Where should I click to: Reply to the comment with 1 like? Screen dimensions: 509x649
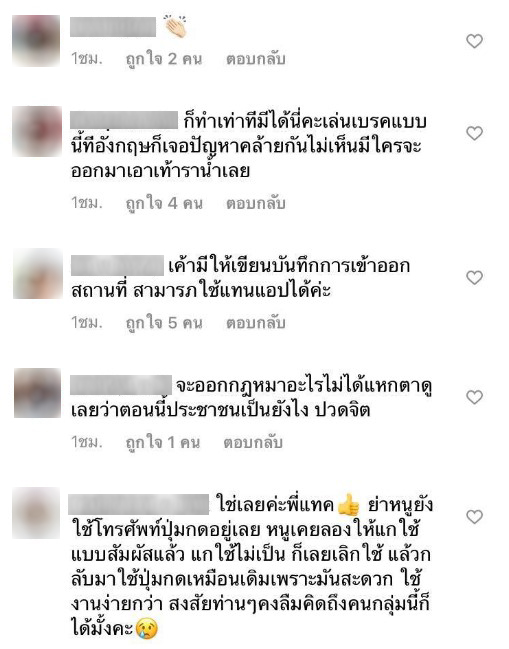point(253,442)
